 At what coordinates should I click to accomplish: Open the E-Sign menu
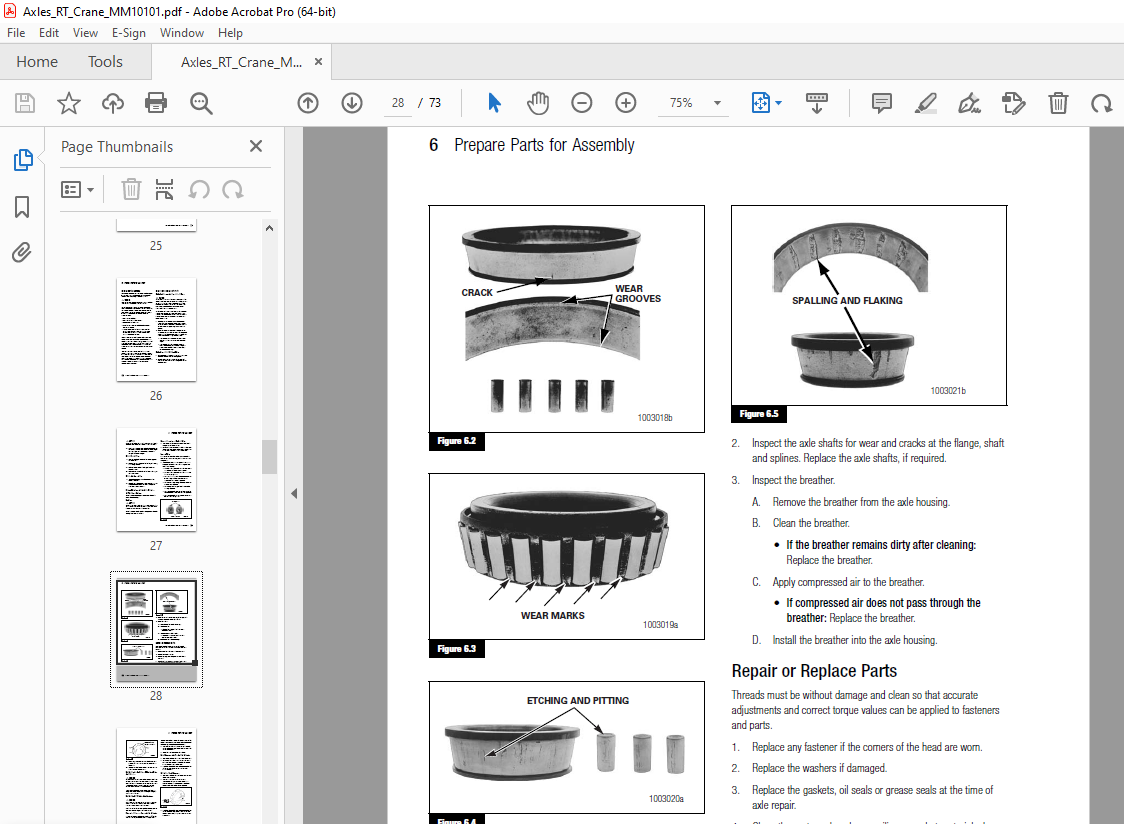click(x=128, y=33)
